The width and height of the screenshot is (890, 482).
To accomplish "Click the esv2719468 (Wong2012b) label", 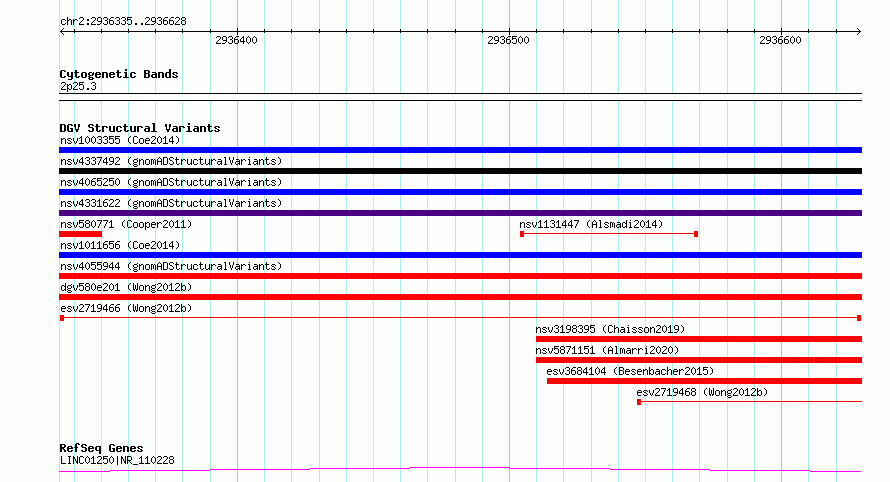I will [x=702, y=392].
